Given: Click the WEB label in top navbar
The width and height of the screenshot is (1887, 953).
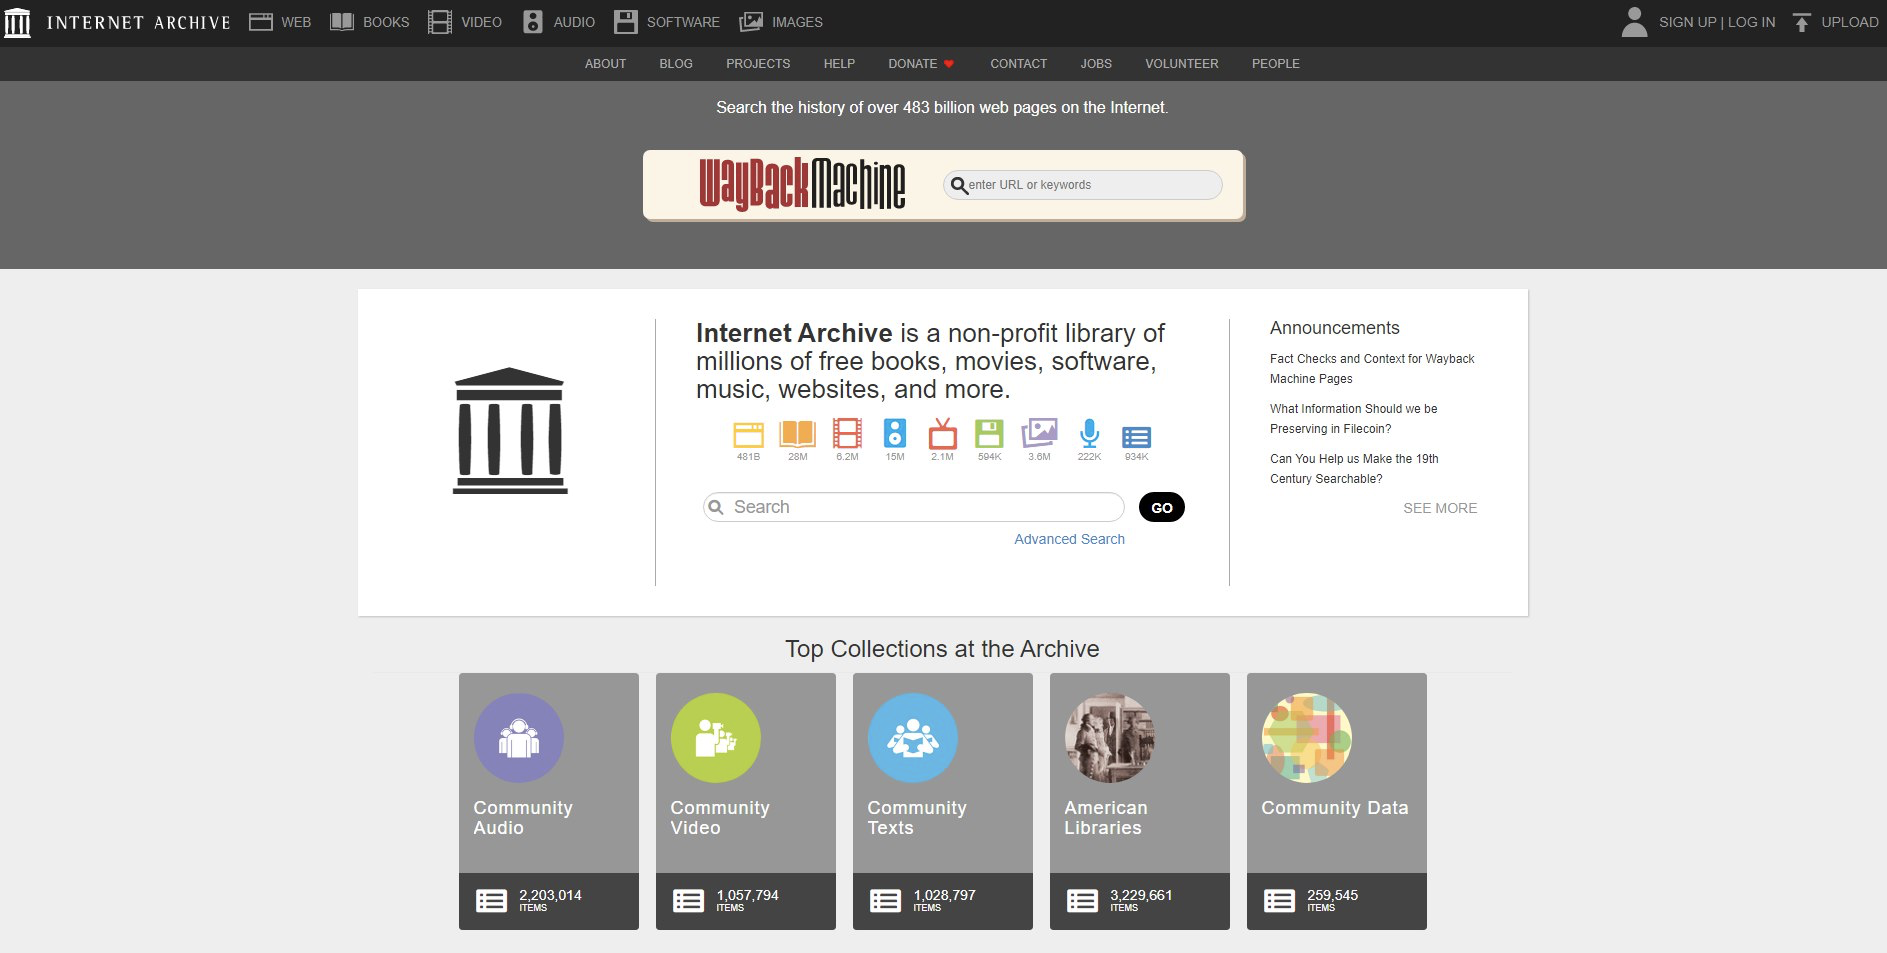Looking at the screenshot, I should [x=296, y=22].
